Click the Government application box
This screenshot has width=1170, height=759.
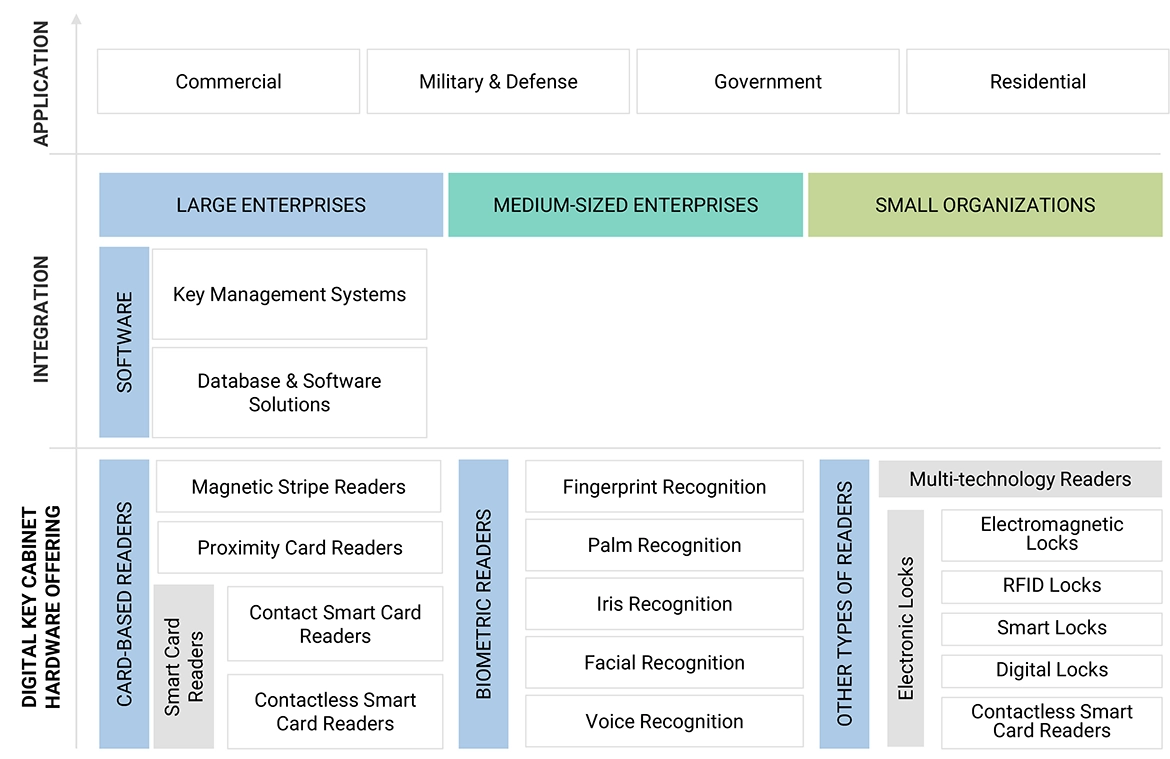[x=767, y=82]
